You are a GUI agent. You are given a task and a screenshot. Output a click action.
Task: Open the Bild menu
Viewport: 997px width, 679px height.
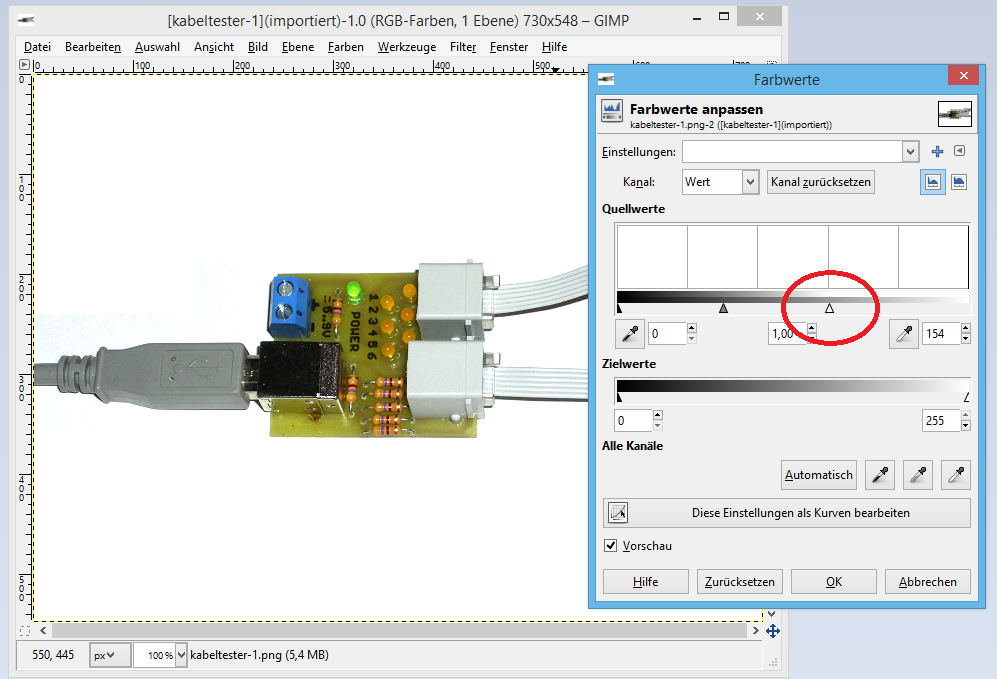click(258, 47)
